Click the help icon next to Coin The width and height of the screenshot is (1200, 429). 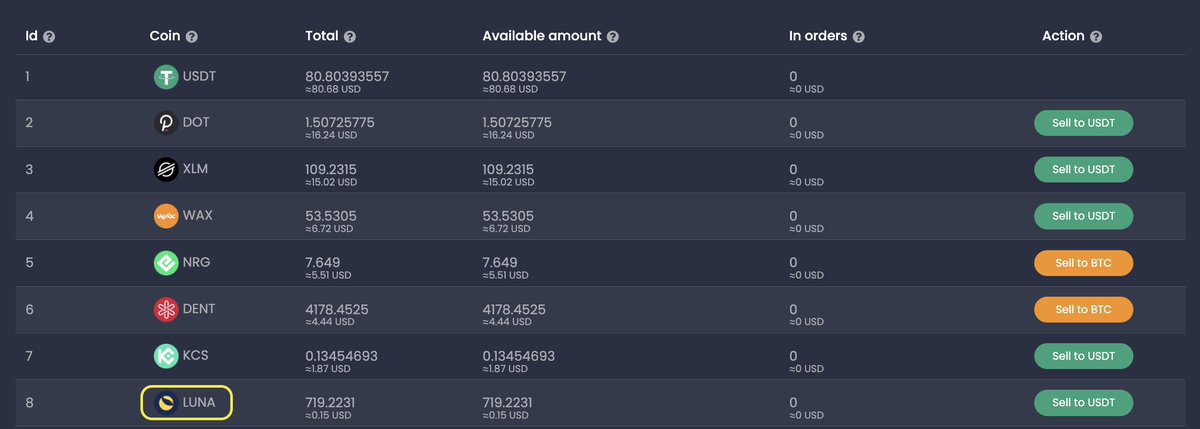pos(192,36)
